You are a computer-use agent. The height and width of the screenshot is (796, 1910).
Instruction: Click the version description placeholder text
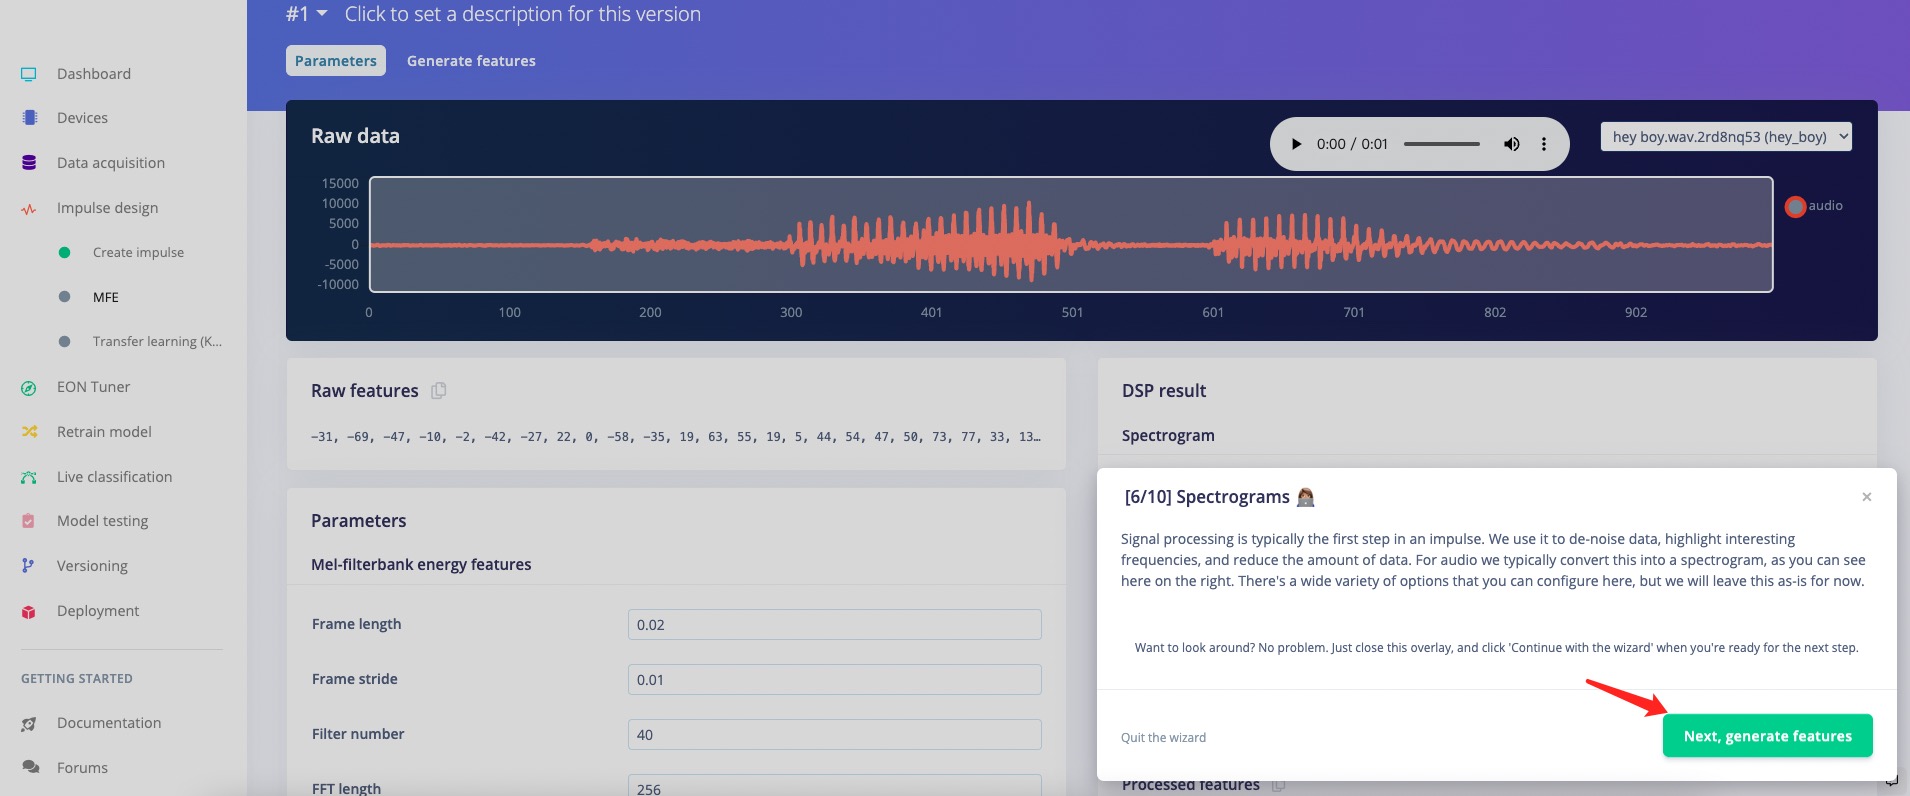coord(523,14)
